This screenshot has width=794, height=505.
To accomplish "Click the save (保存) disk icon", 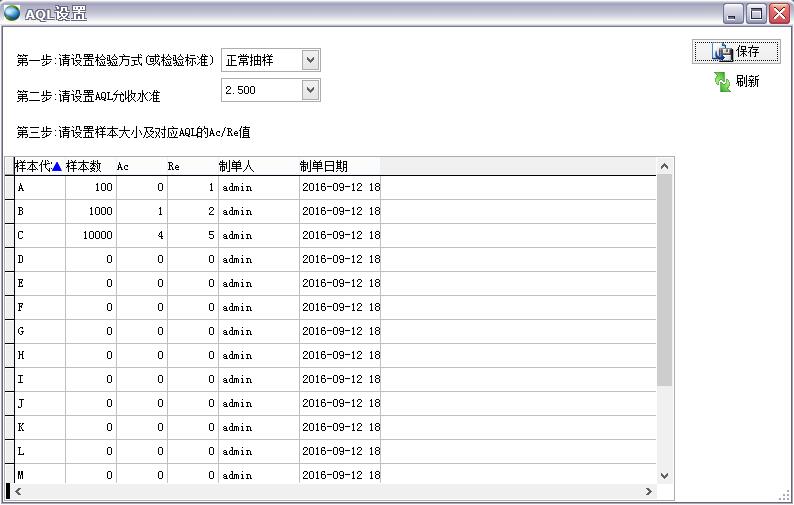I will tap(722, 52).
